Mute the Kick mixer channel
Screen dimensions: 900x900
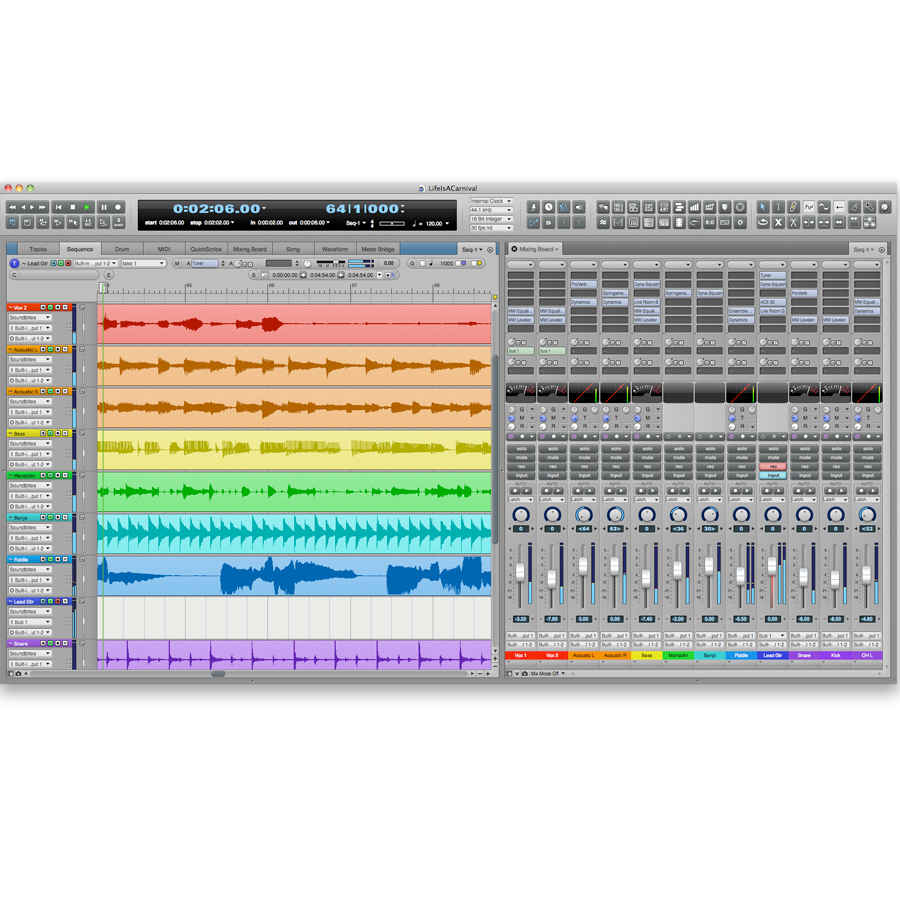coord(836,457)
